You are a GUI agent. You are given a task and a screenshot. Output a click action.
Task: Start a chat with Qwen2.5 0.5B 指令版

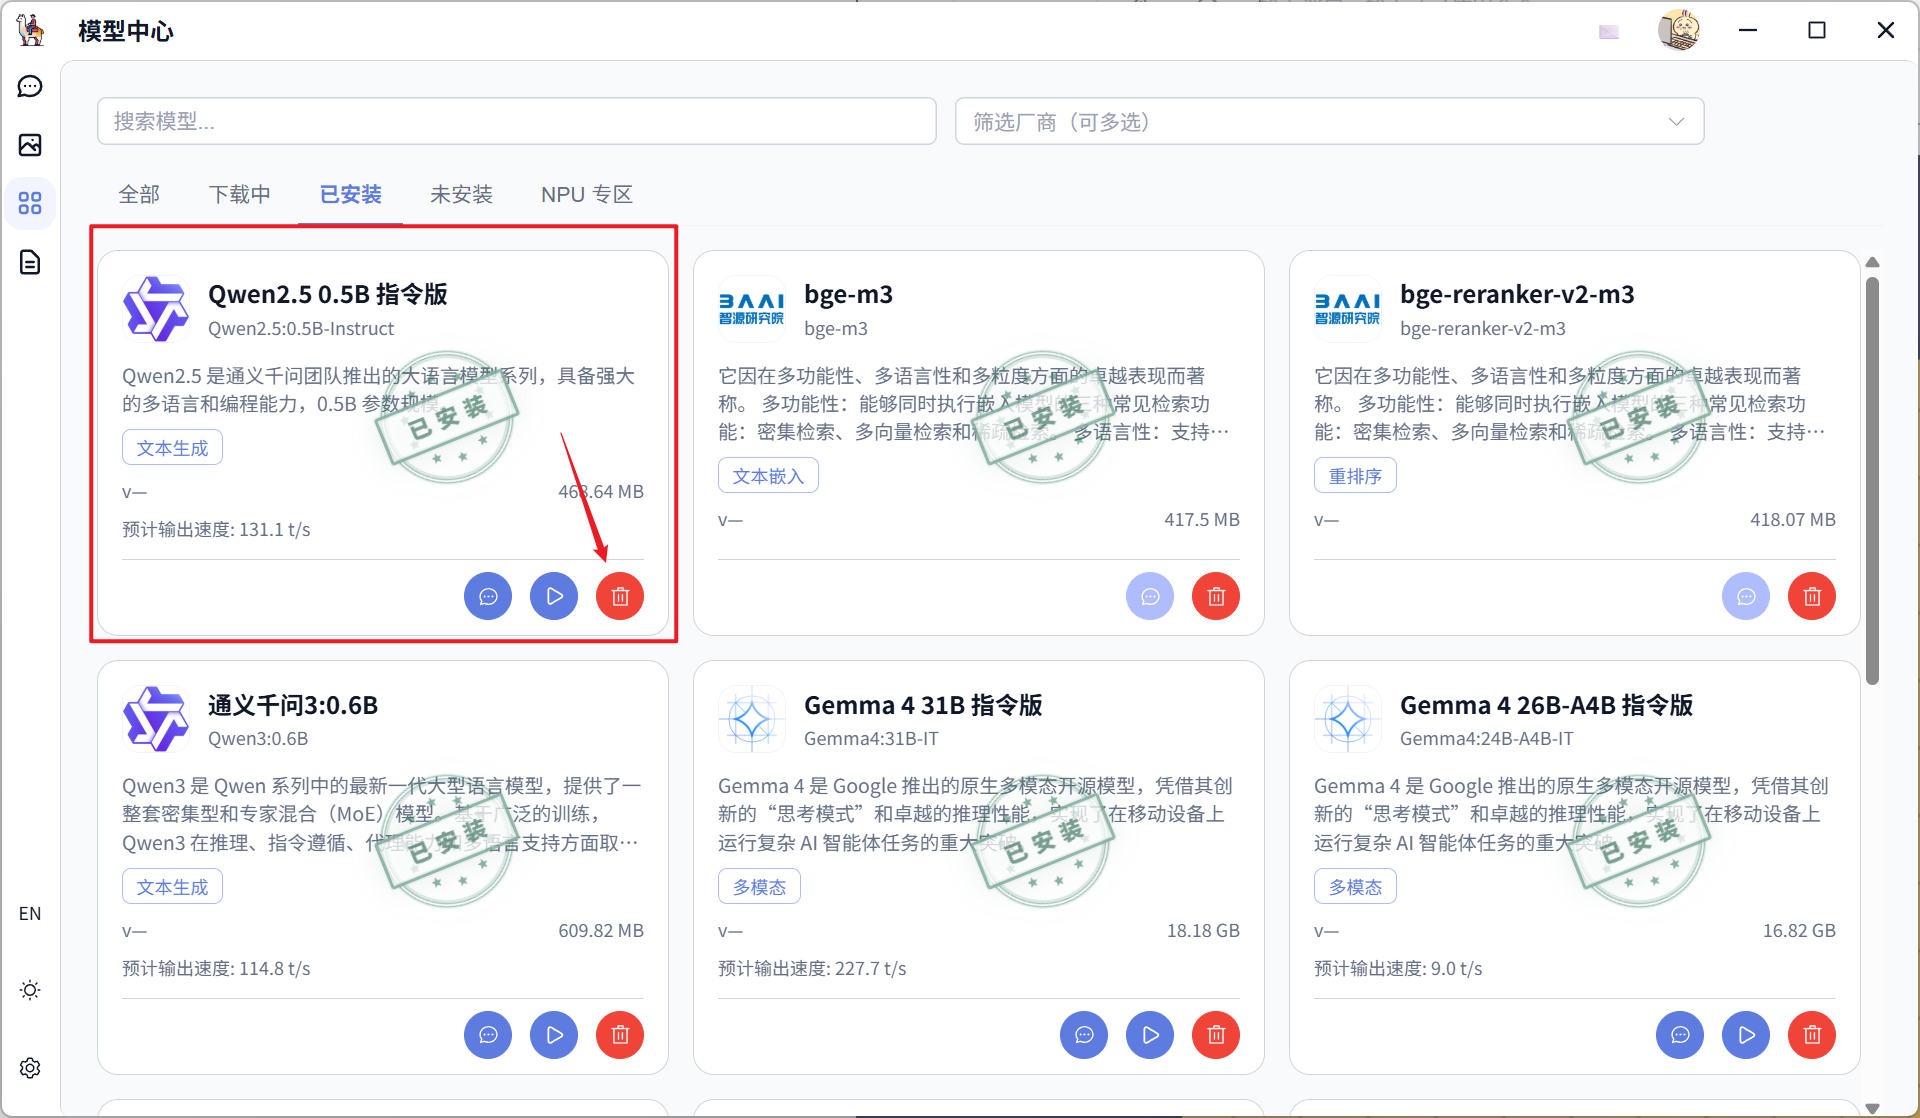(488, 596)
